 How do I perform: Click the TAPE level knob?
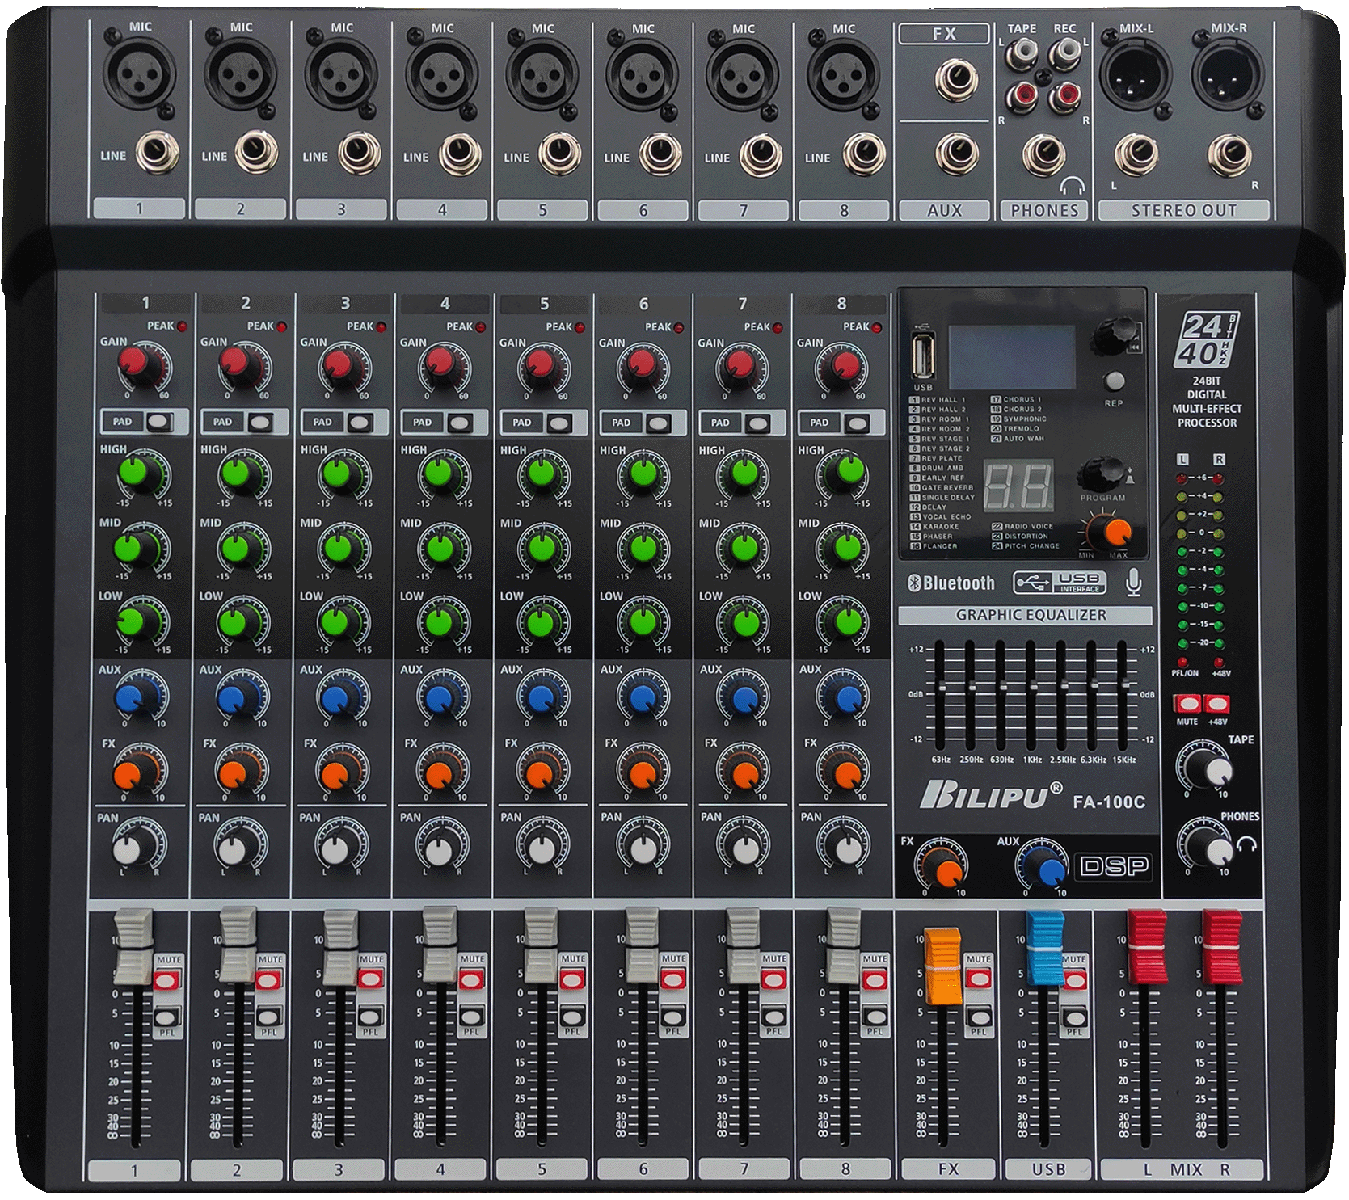point(1214,770)
